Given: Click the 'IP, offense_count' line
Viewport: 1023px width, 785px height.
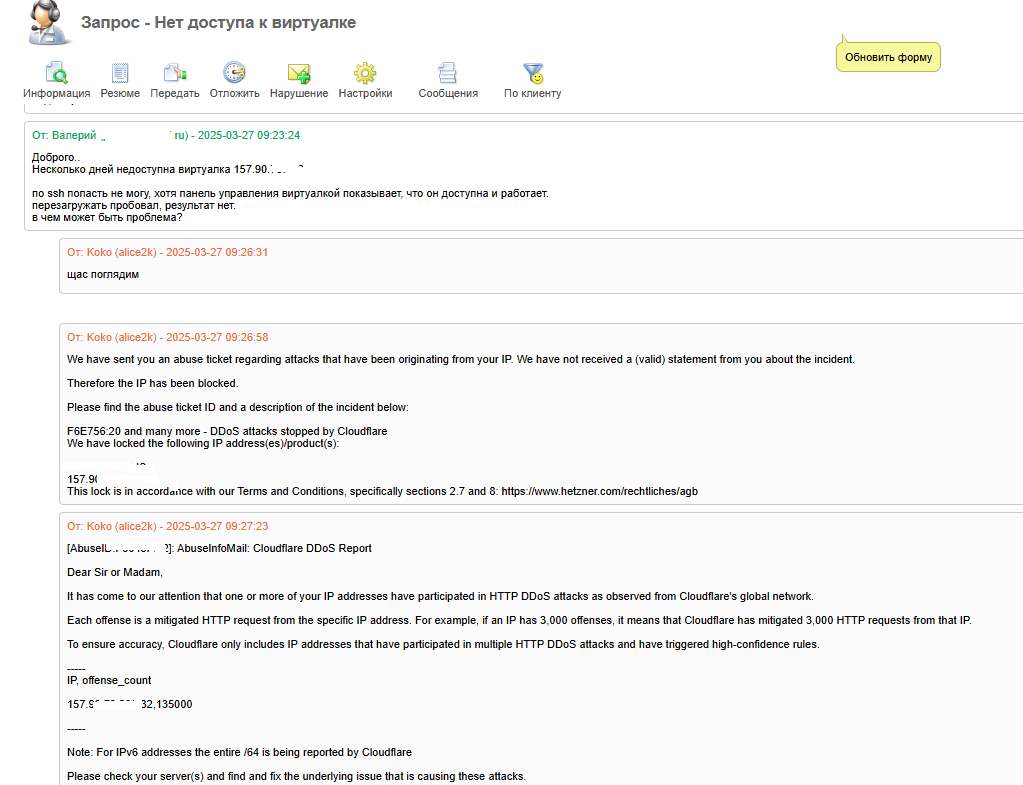Looking at the screenshot, I should pos(109,680).
